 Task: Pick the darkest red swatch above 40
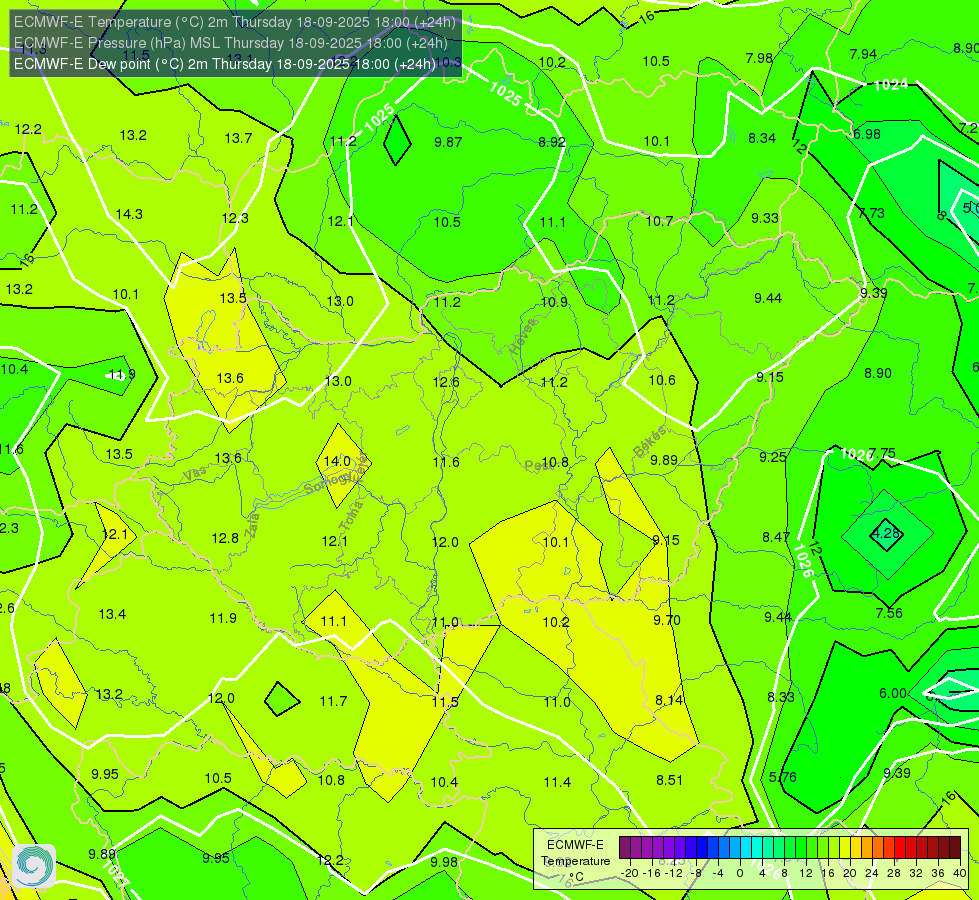click(955, 848)
